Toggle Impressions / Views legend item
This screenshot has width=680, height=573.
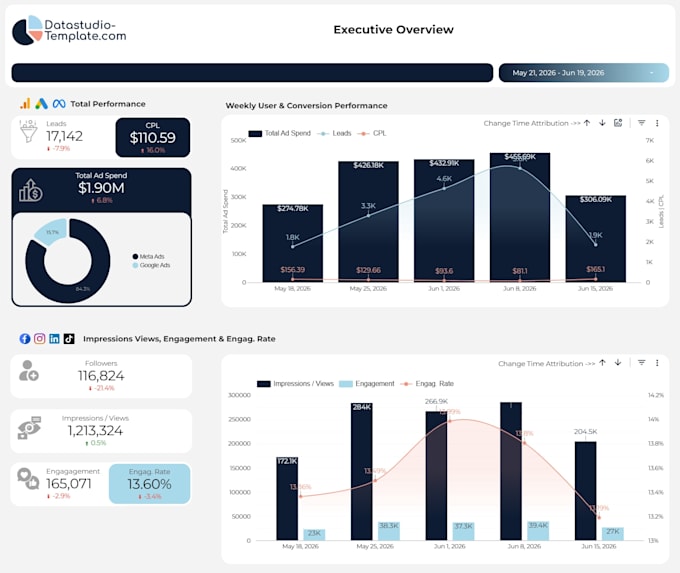[295, 384]
